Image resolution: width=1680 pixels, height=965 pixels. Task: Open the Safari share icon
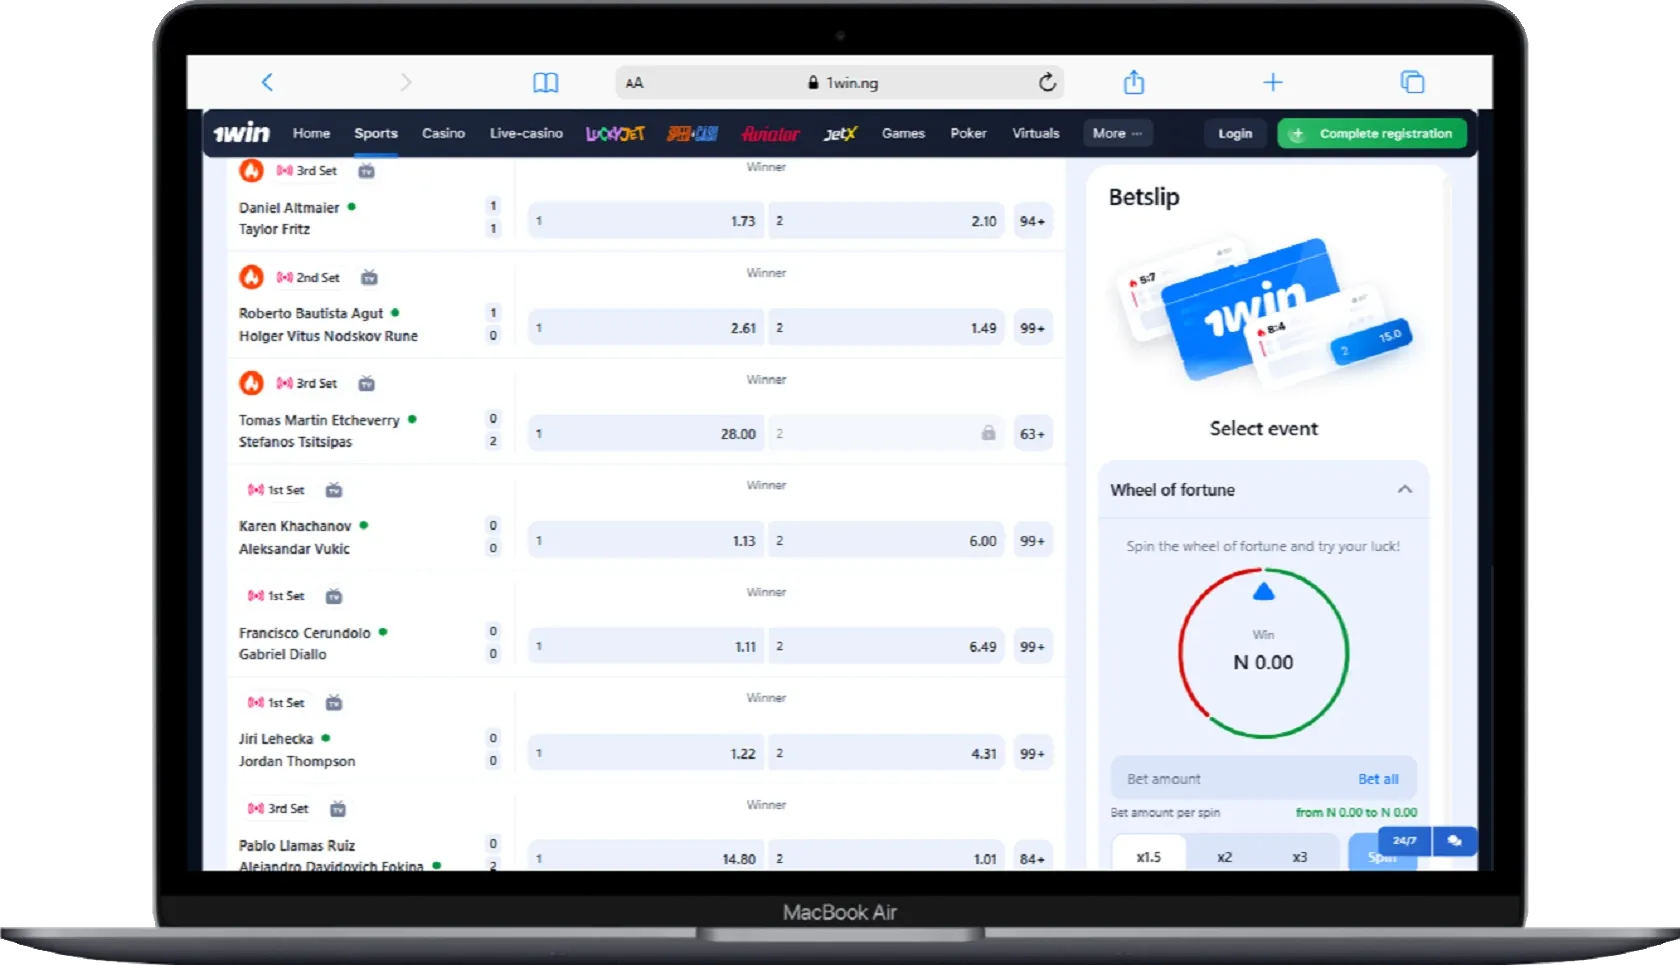[1133, 82]
